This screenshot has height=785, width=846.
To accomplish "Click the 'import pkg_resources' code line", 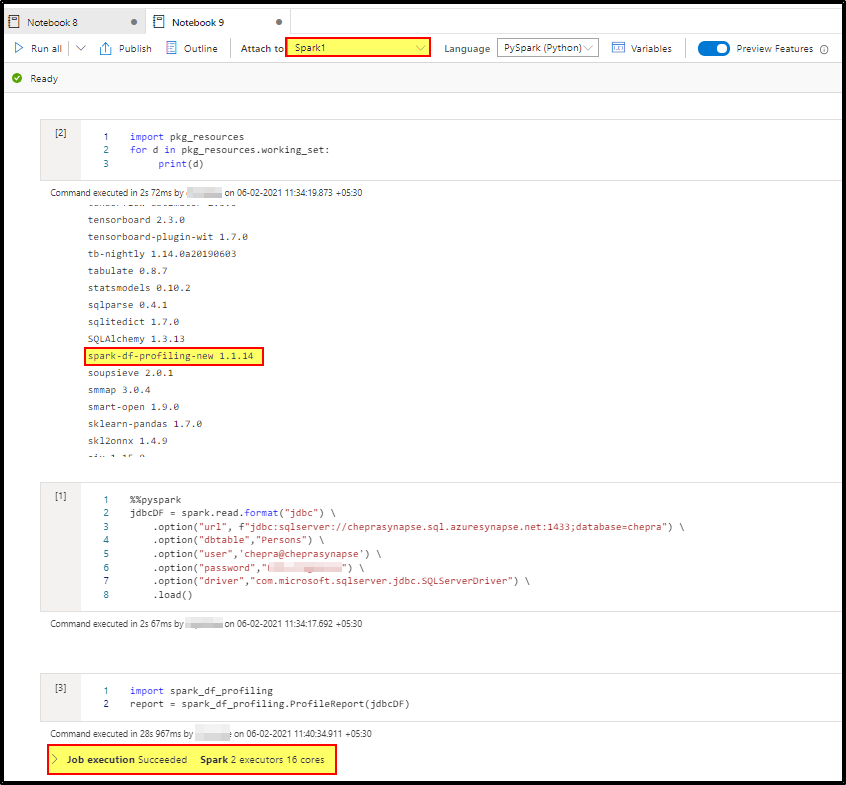I will (x=187, y=137).
